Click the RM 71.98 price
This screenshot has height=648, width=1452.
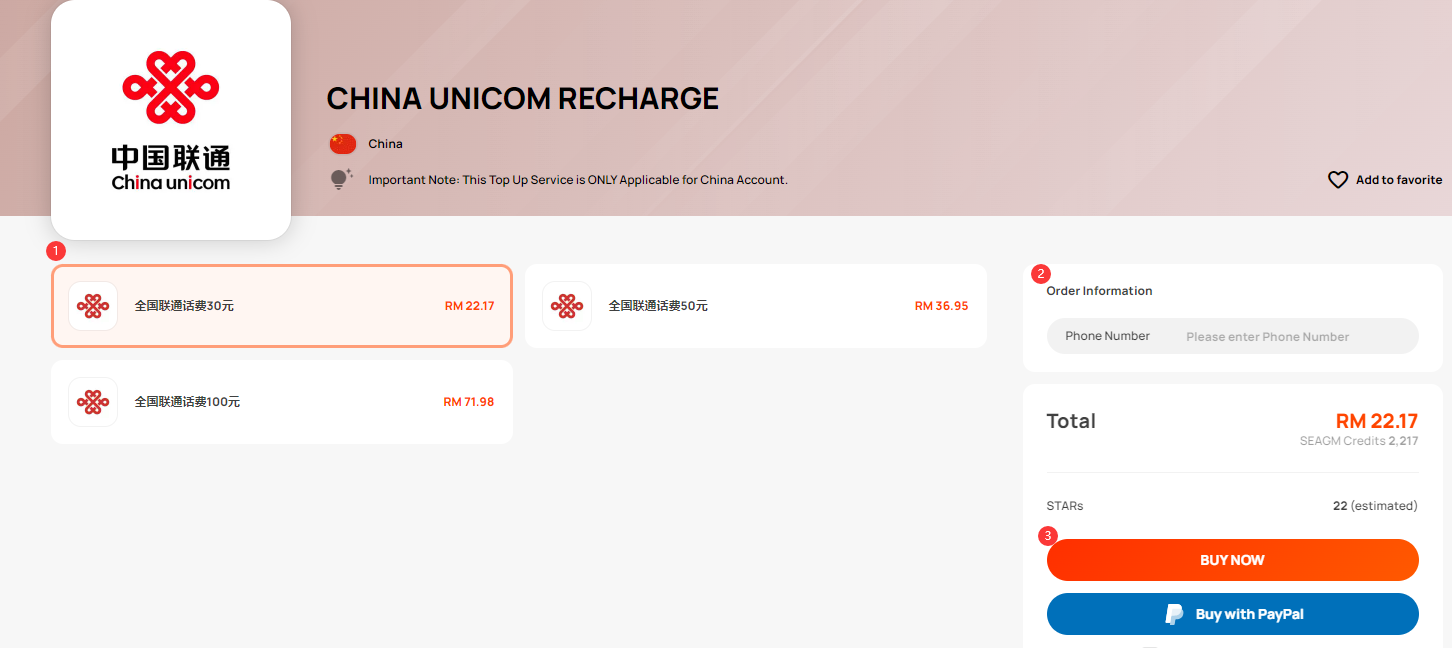point(469,402)
